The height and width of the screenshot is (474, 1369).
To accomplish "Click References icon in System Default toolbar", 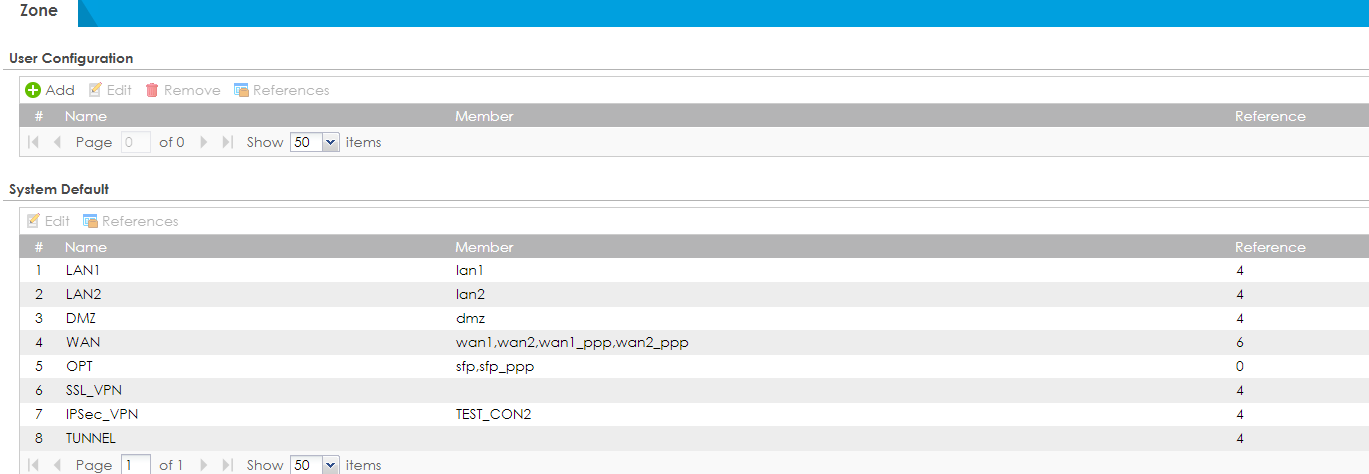I will click(90, 221).
